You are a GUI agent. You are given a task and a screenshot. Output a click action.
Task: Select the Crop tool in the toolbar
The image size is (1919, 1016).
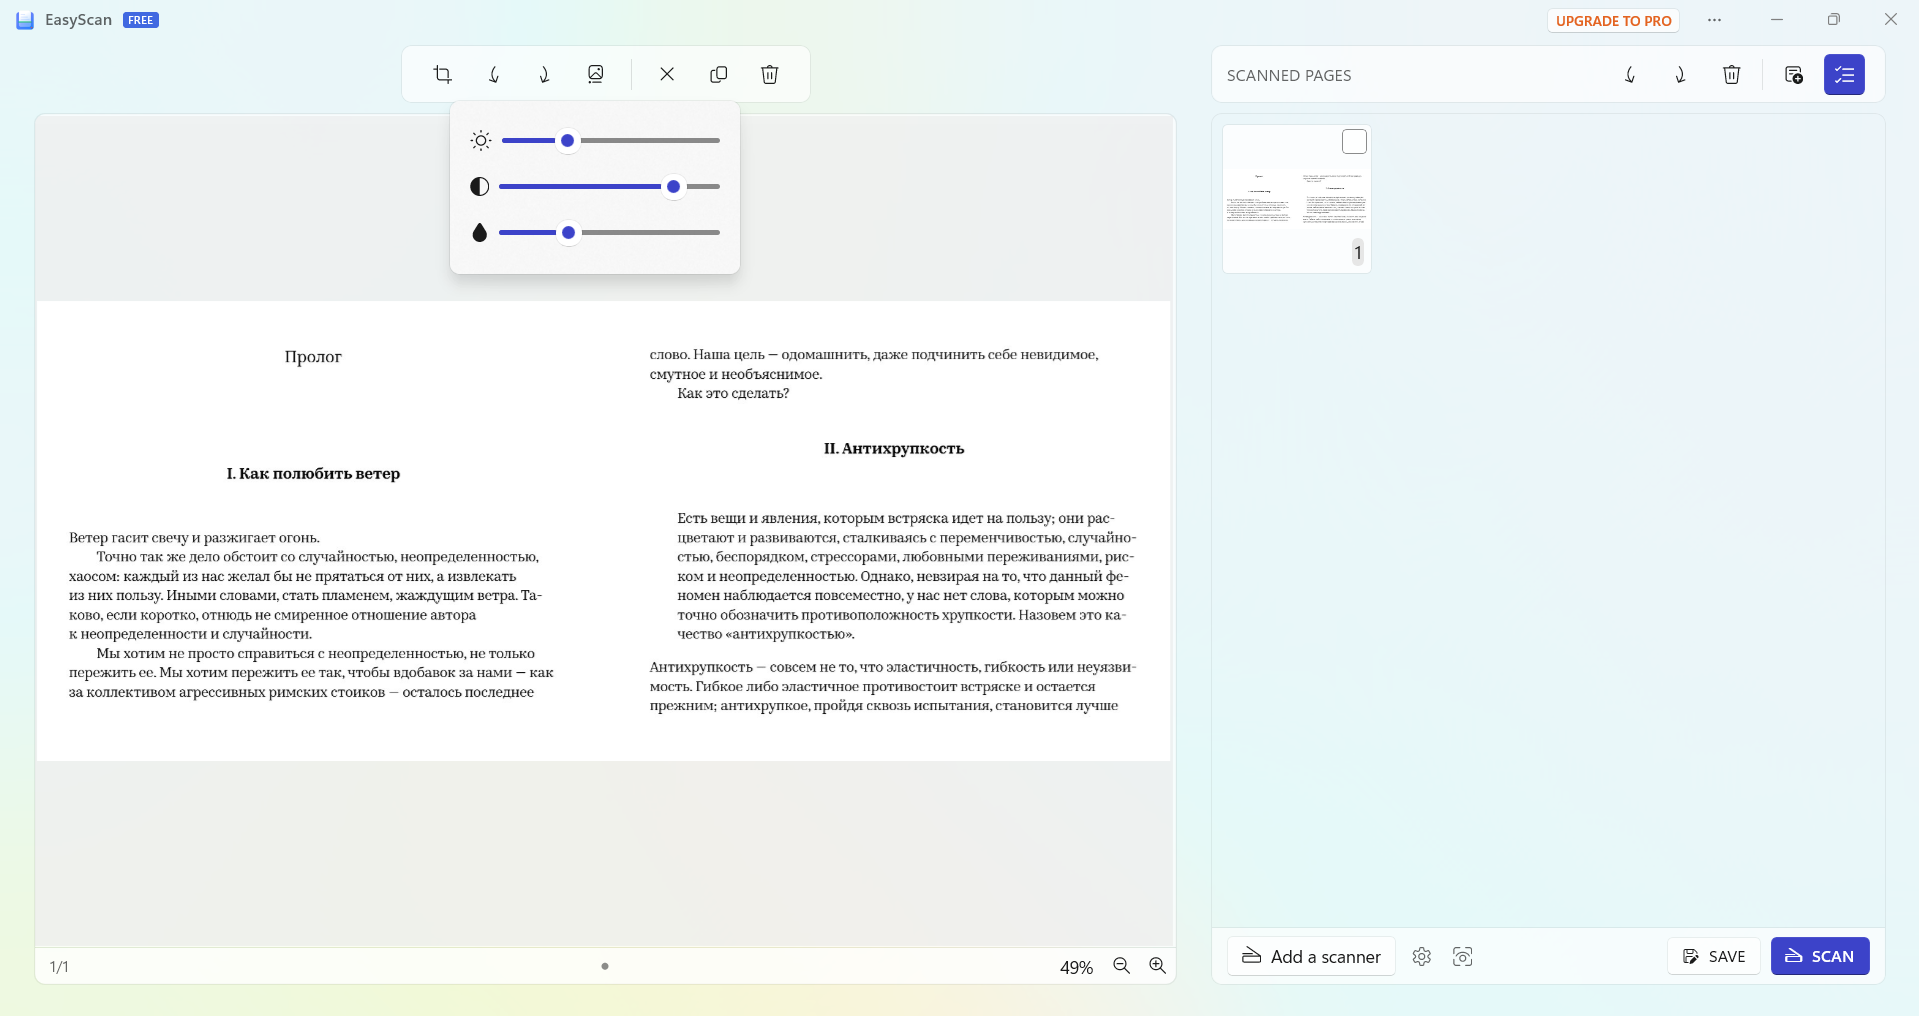click(x=442, y=74)
